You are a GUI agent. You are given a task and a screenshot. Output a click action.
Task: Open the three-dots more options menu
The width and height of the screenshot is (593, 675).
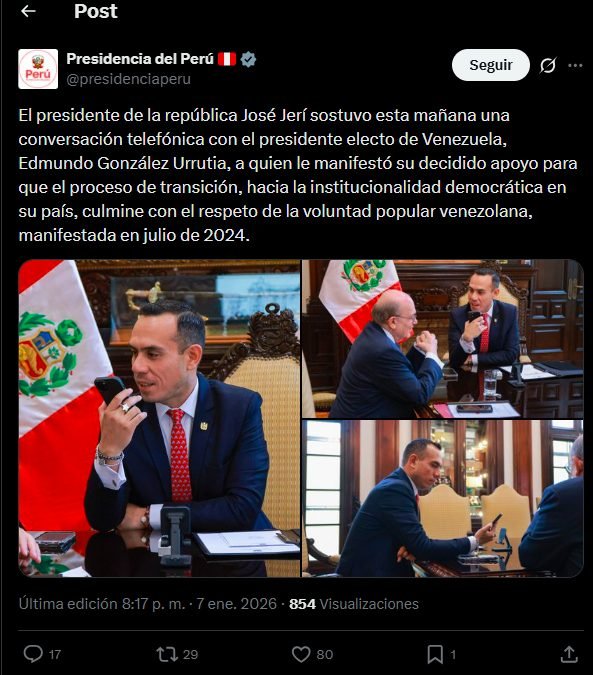click(x=575, y=65)
